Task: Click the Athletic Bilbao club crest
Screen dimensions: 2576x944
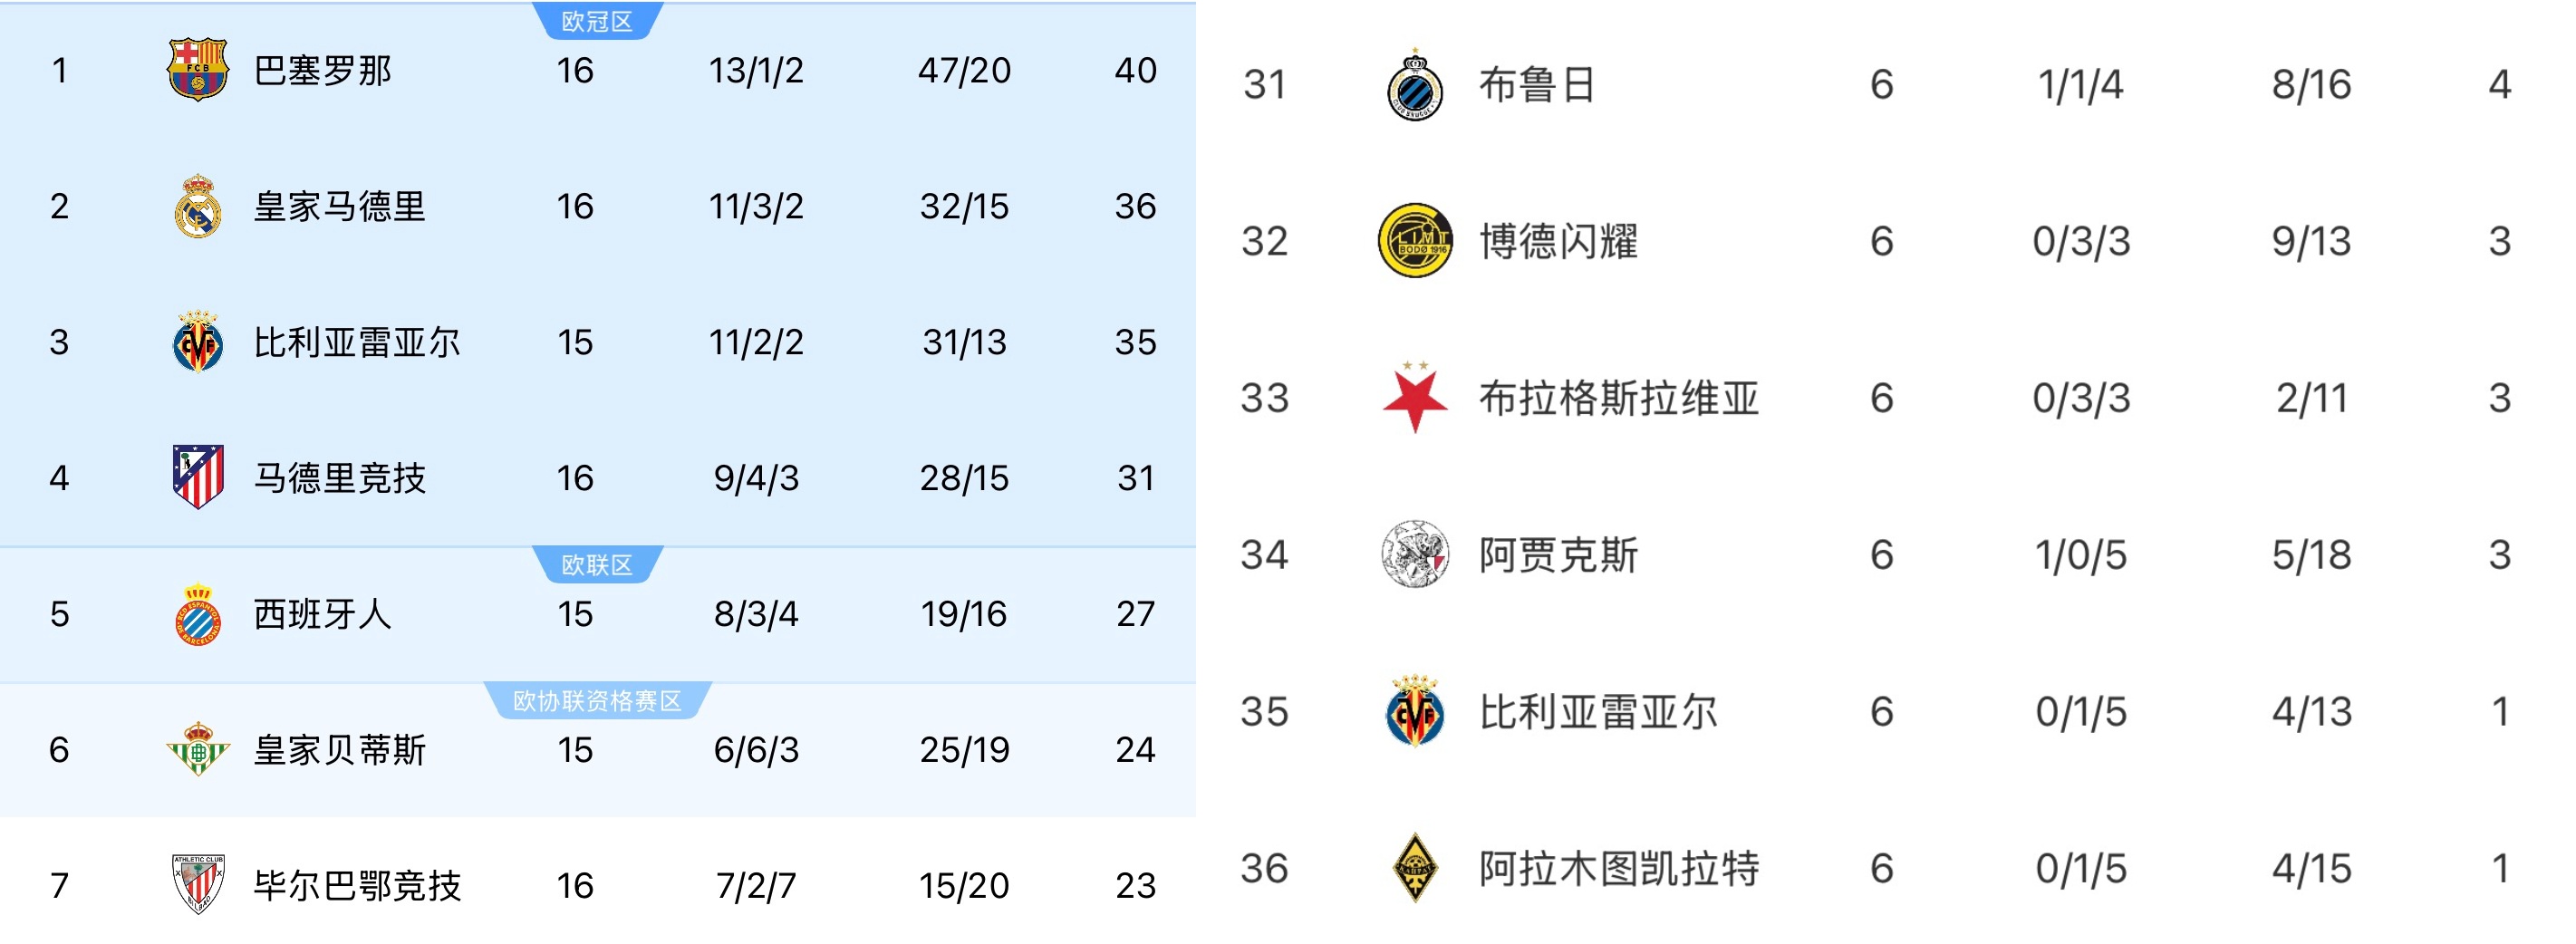Action: tap(197, 885)
